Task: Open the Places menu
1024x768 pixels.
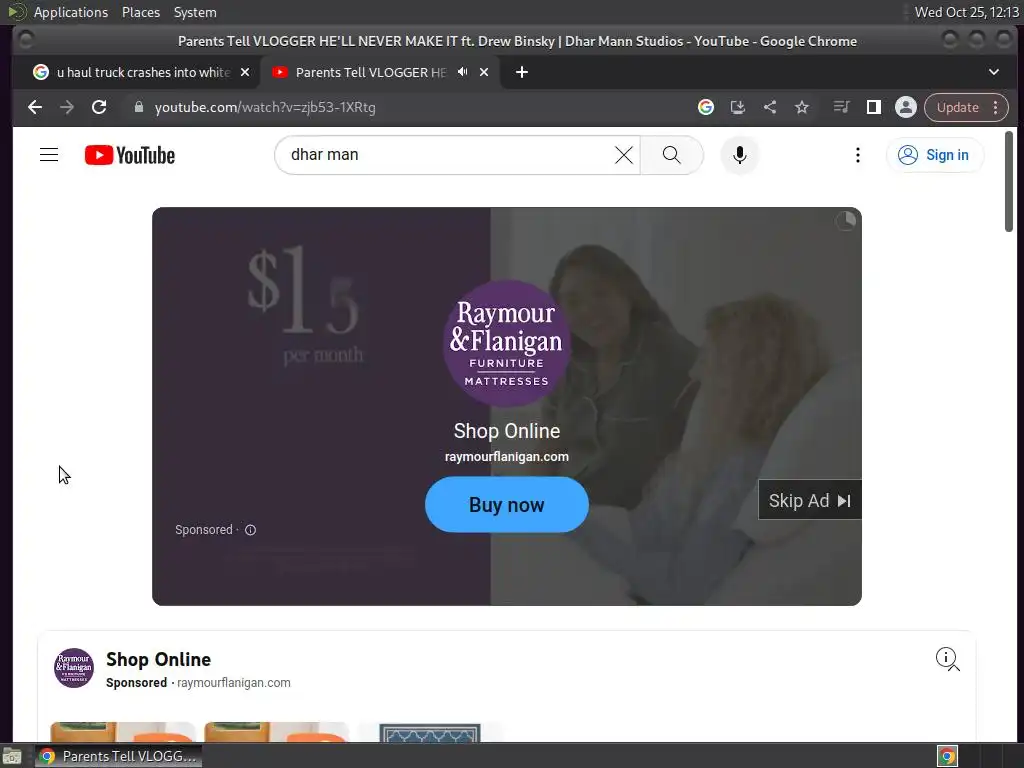Action: [x=140, y=12]
